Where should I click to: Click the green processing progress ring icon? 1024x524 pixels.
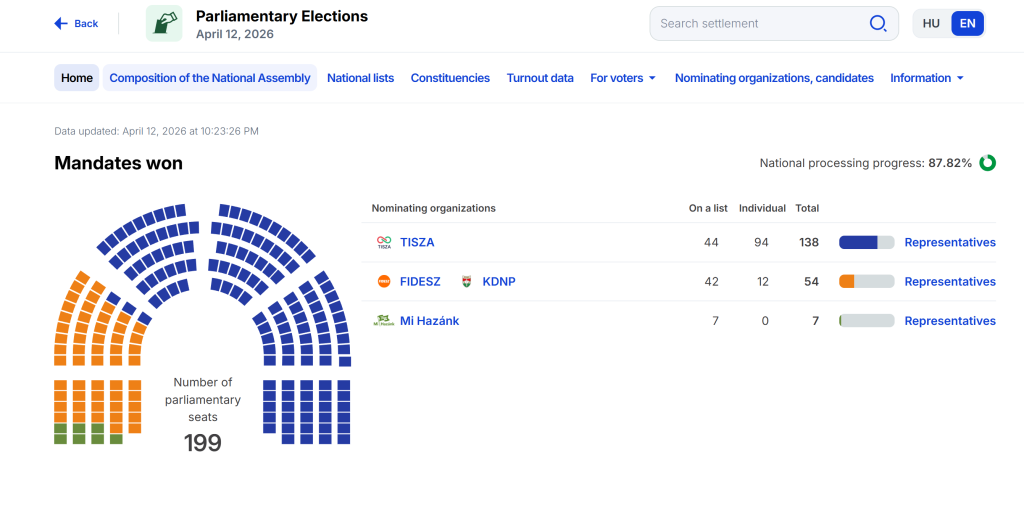click(x=987, y=163)
